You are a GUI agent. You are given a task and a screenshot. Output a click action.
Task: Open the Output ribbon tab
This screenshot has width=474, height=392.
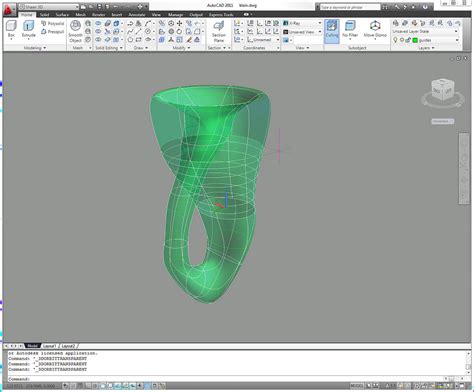(196, 15)
